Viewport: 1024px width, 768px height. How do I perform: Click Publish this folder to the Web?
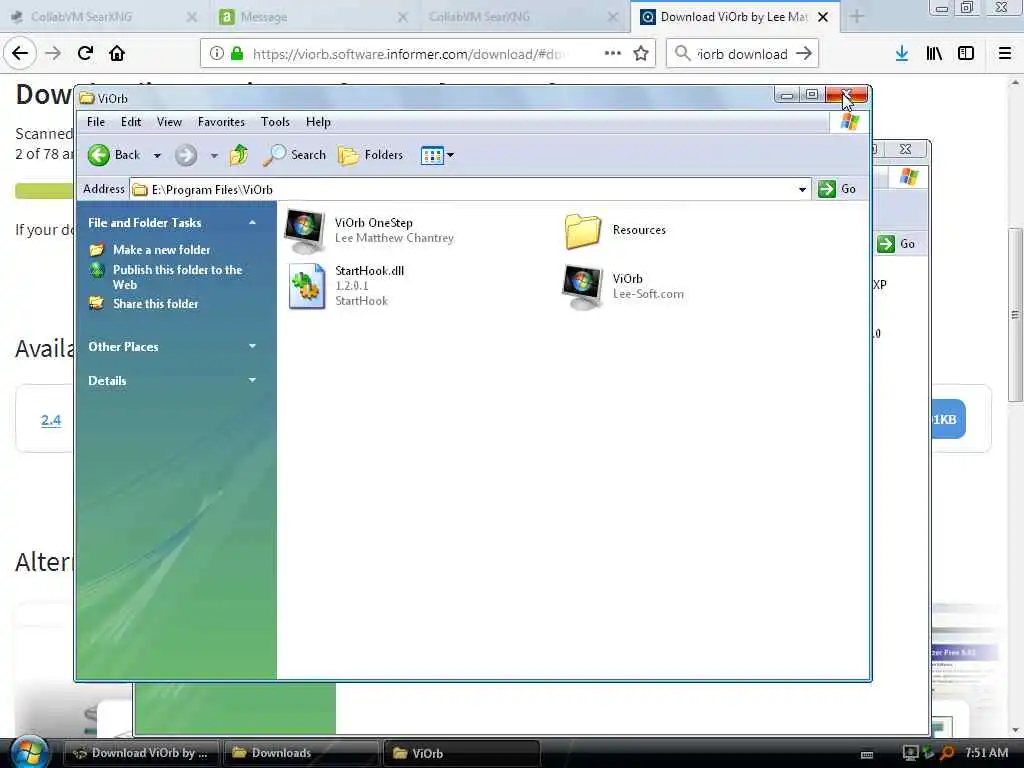point(177,278)
